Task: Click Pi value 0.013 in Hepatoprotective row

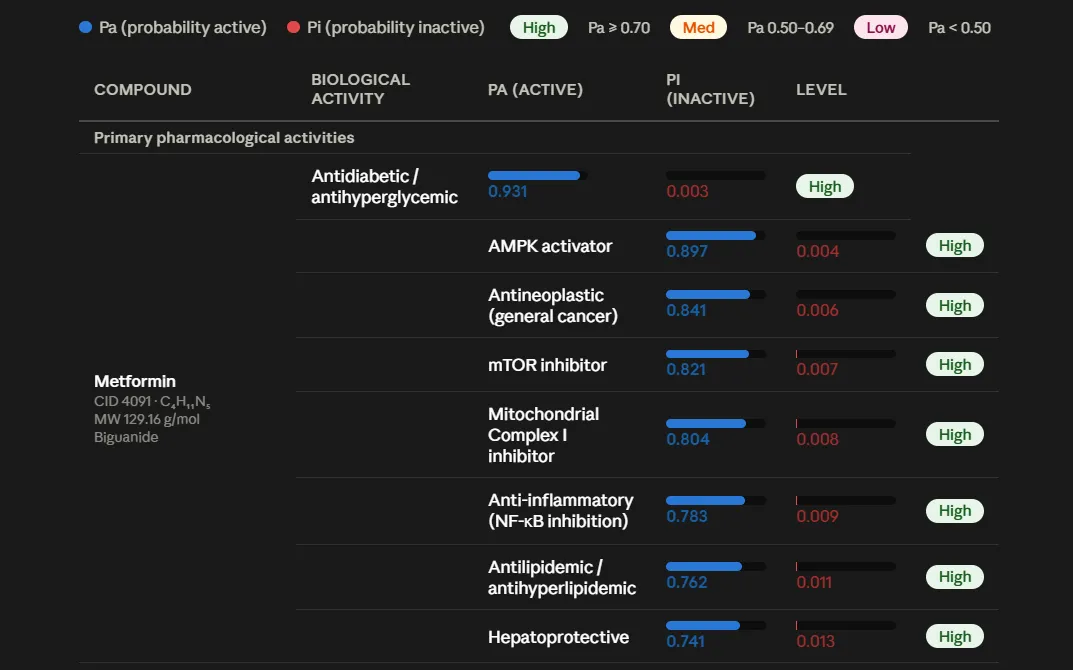Action: [x=815, y=641]
